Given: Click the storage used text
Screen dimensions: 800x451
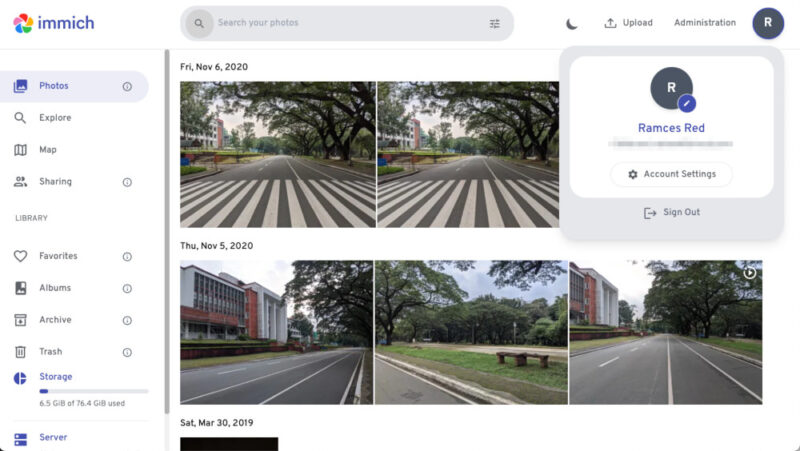Looking at the screenshot, I should (x=82, y=403).
